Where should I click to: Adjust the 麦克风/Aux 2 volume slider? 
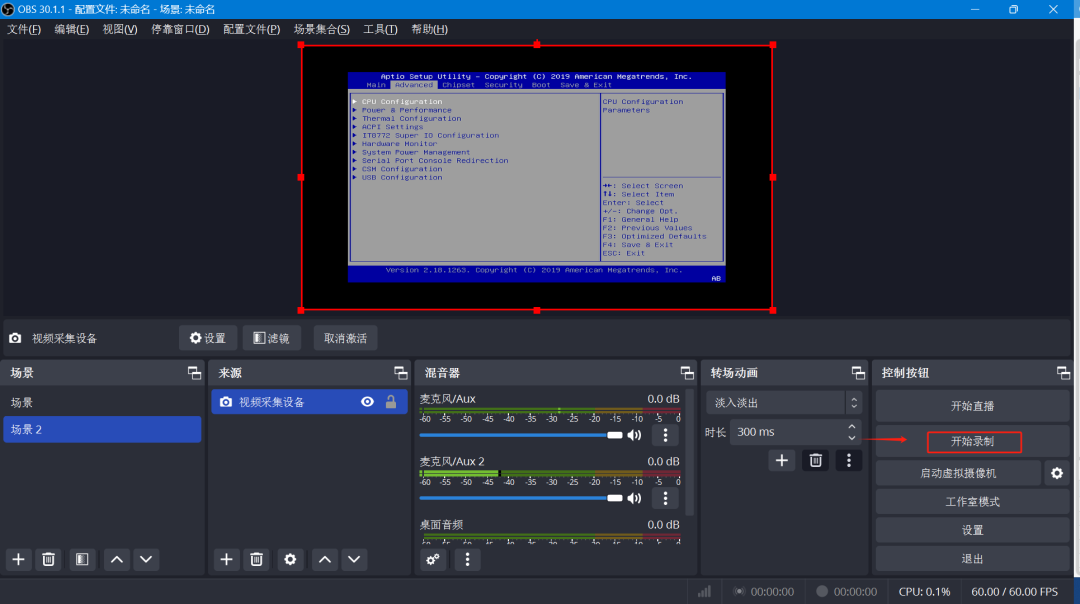pos(521,498)
